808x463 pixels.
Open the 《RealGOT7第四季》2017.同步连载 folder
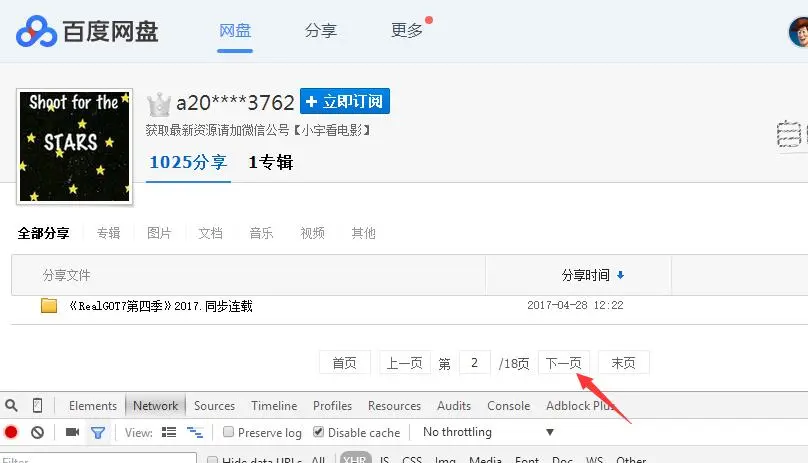[160, 306]
